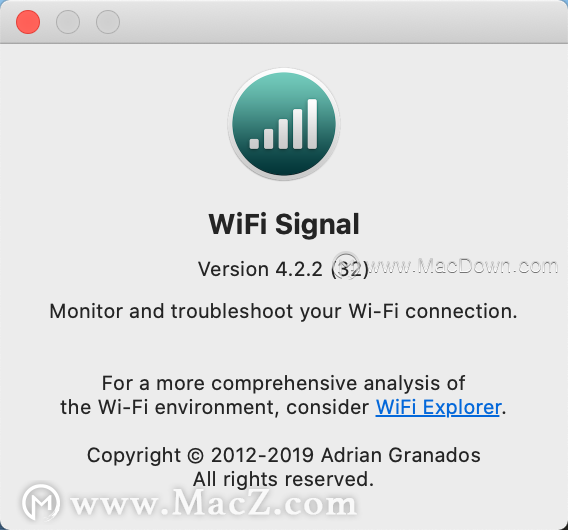Click the grayed-out zoom button
The image size is (568, 530).
(108, 22)
